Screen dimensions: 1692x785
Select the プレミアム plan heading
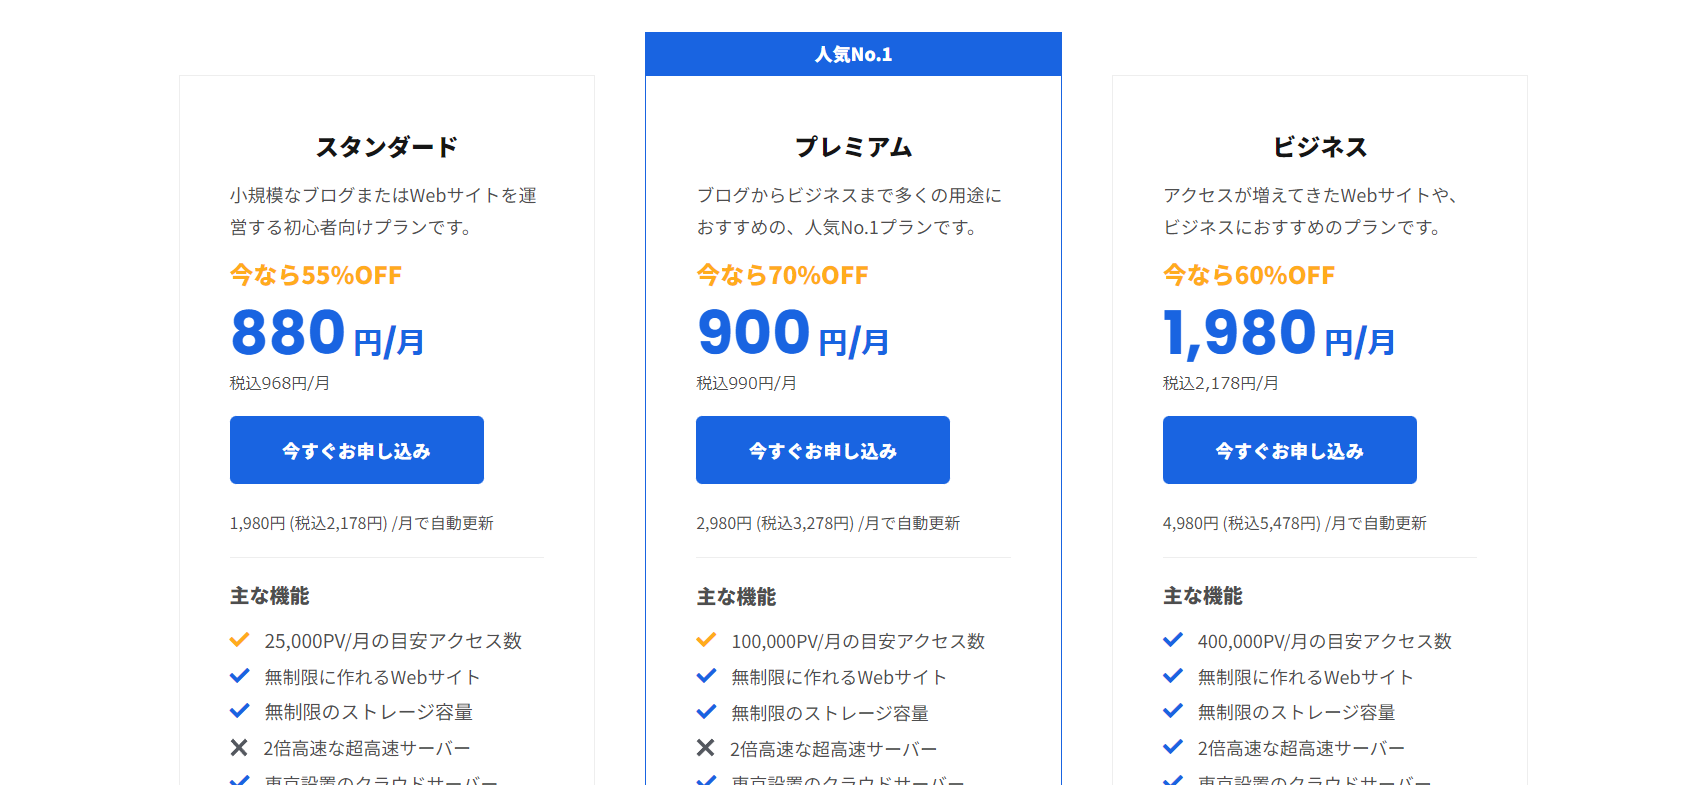(x=853, y=147)
